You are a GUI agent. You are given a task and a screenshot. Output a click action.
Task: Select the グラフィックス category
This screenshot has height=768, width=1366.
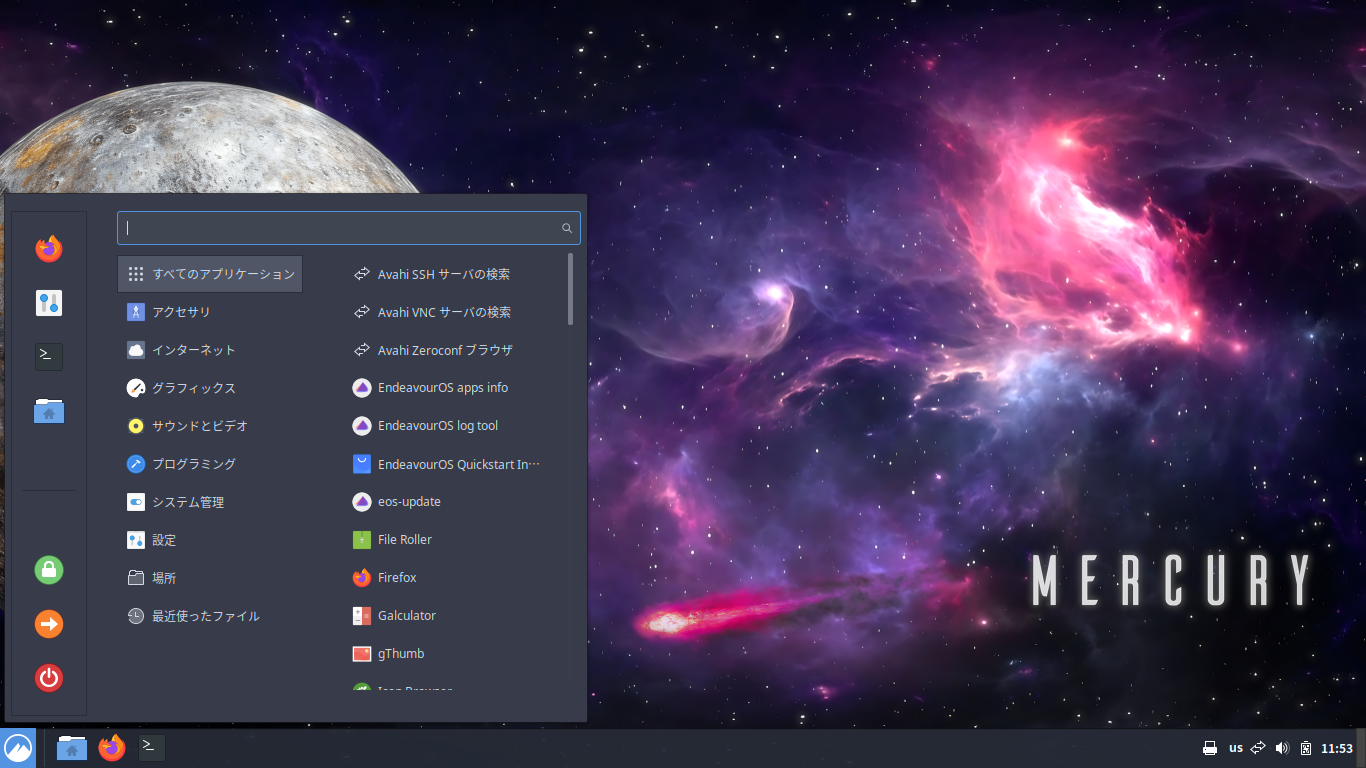point(210,388)
